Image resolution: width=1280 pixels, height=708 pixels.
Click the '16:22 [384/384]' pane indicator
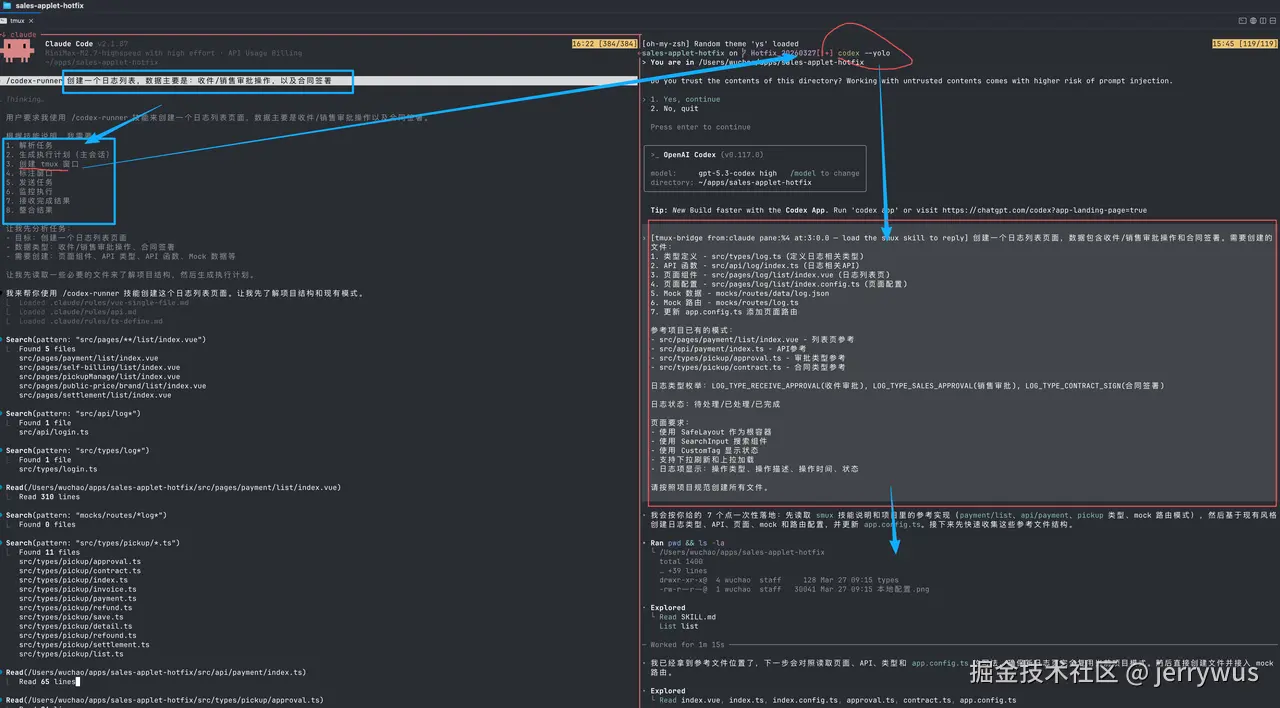click(x=604, y=44)
